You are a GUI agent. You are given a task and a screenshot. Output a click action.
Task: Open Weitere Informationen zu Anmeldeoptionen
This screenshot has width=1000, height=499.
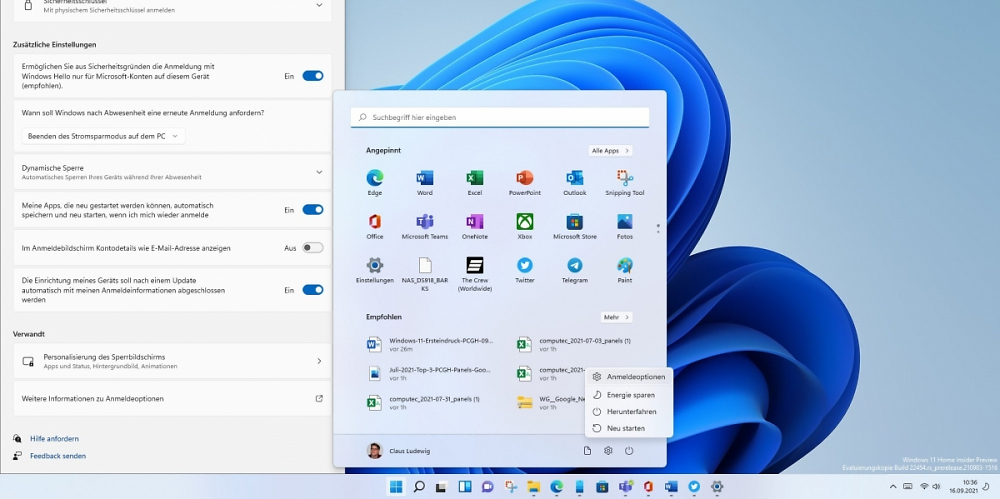(x=172, y=399)
